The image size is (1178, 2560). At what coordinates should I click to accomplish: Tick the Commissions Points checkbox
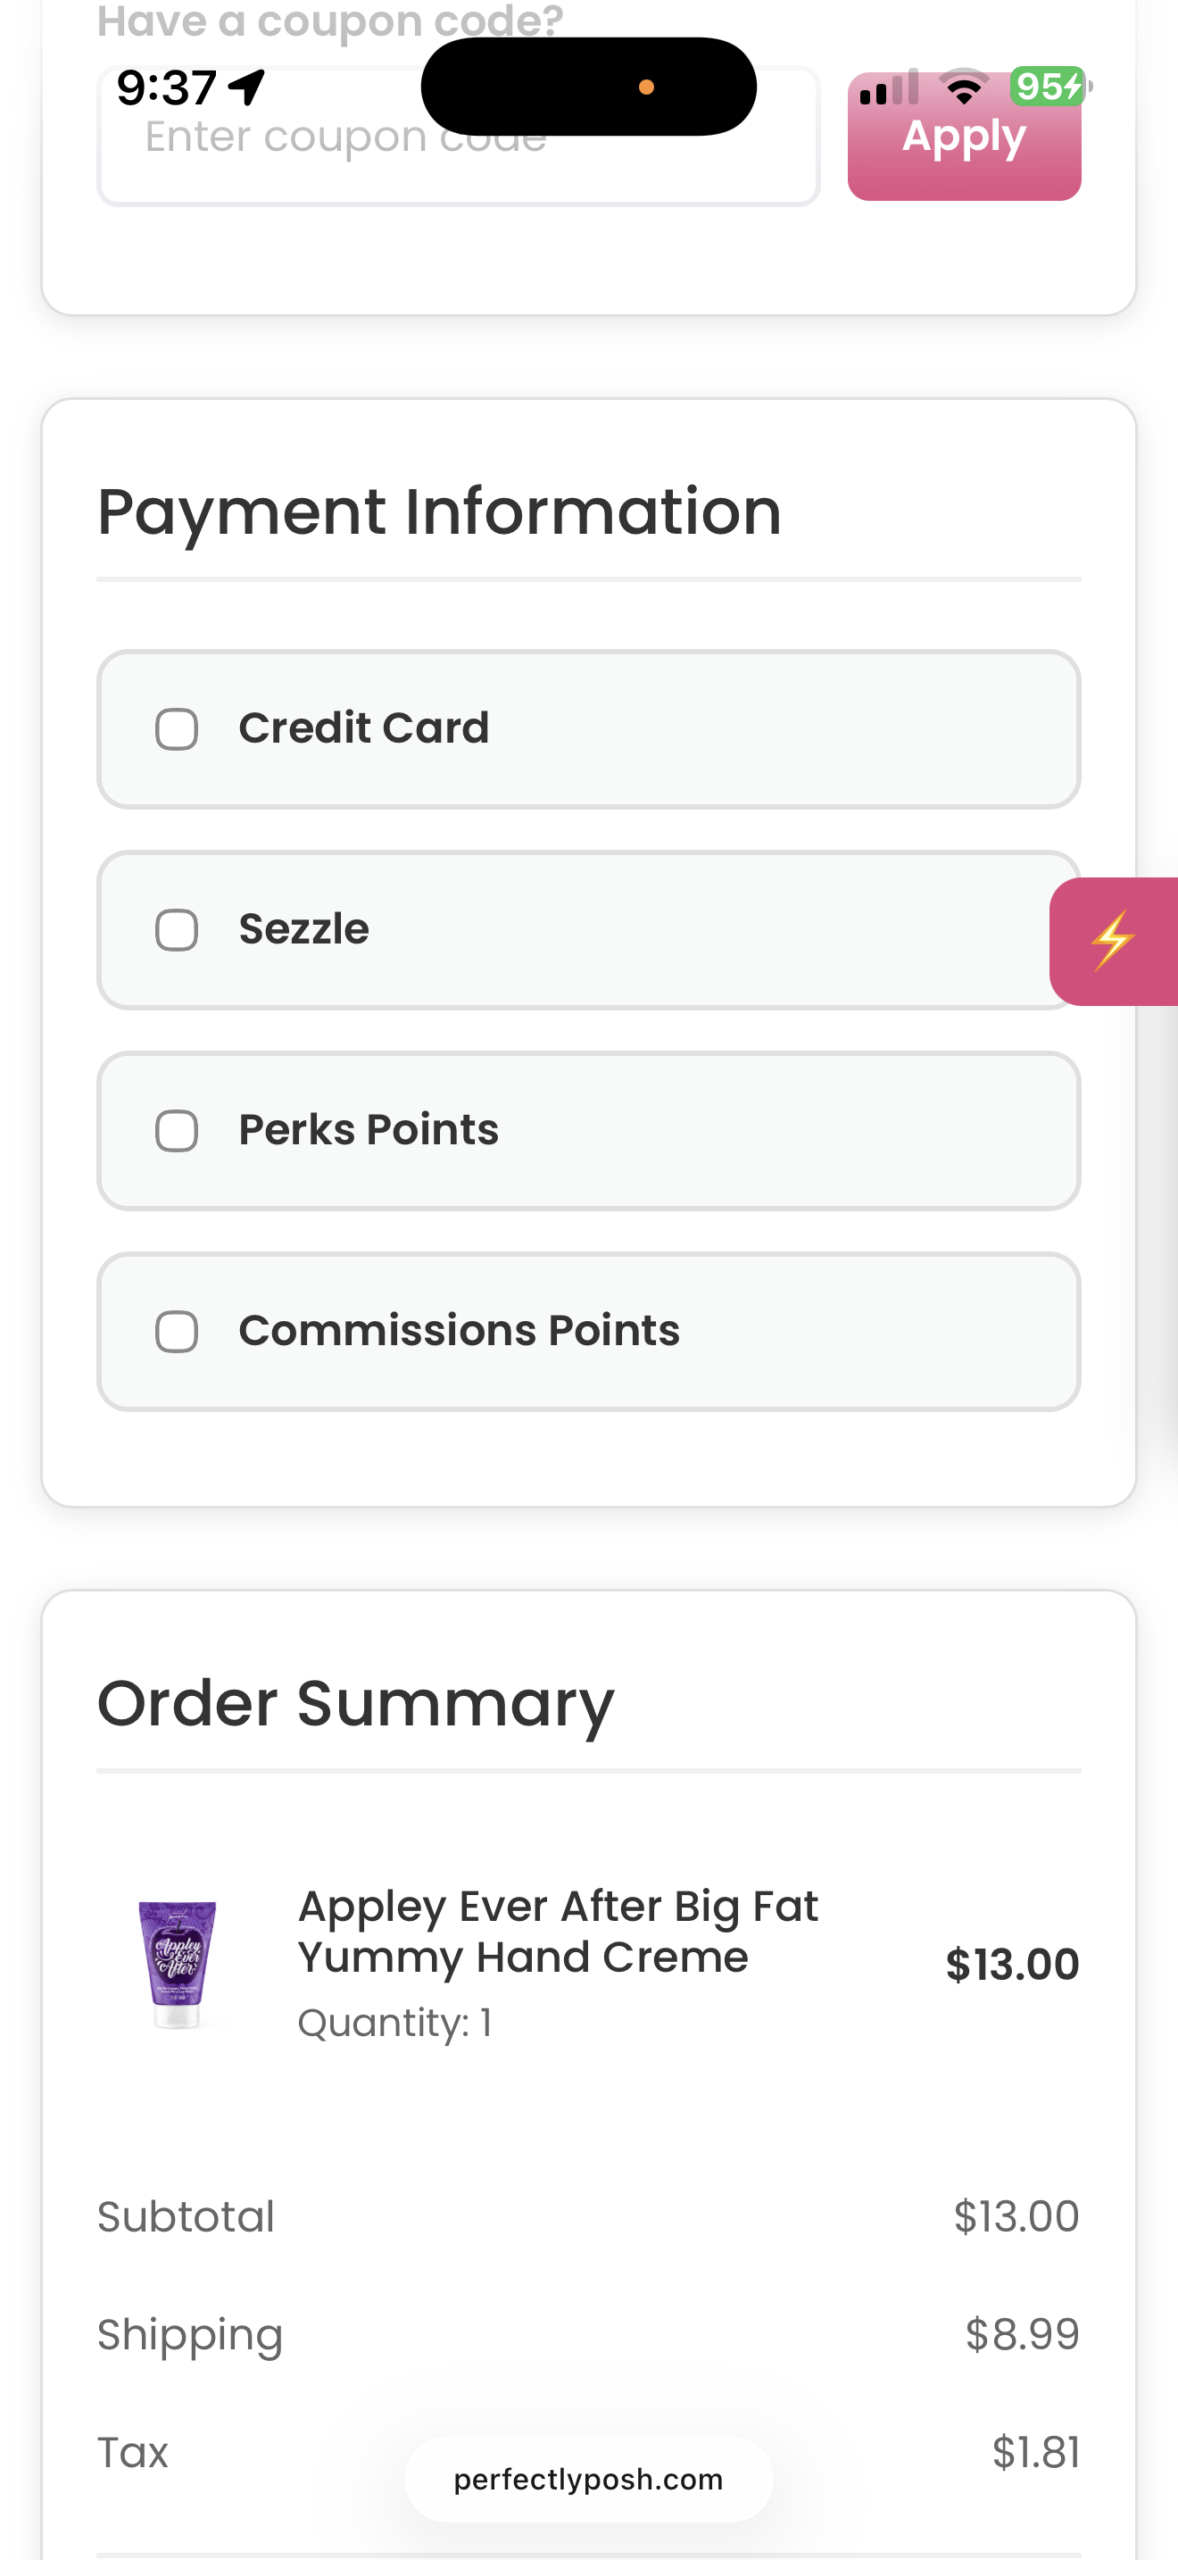click(176, 1332)
